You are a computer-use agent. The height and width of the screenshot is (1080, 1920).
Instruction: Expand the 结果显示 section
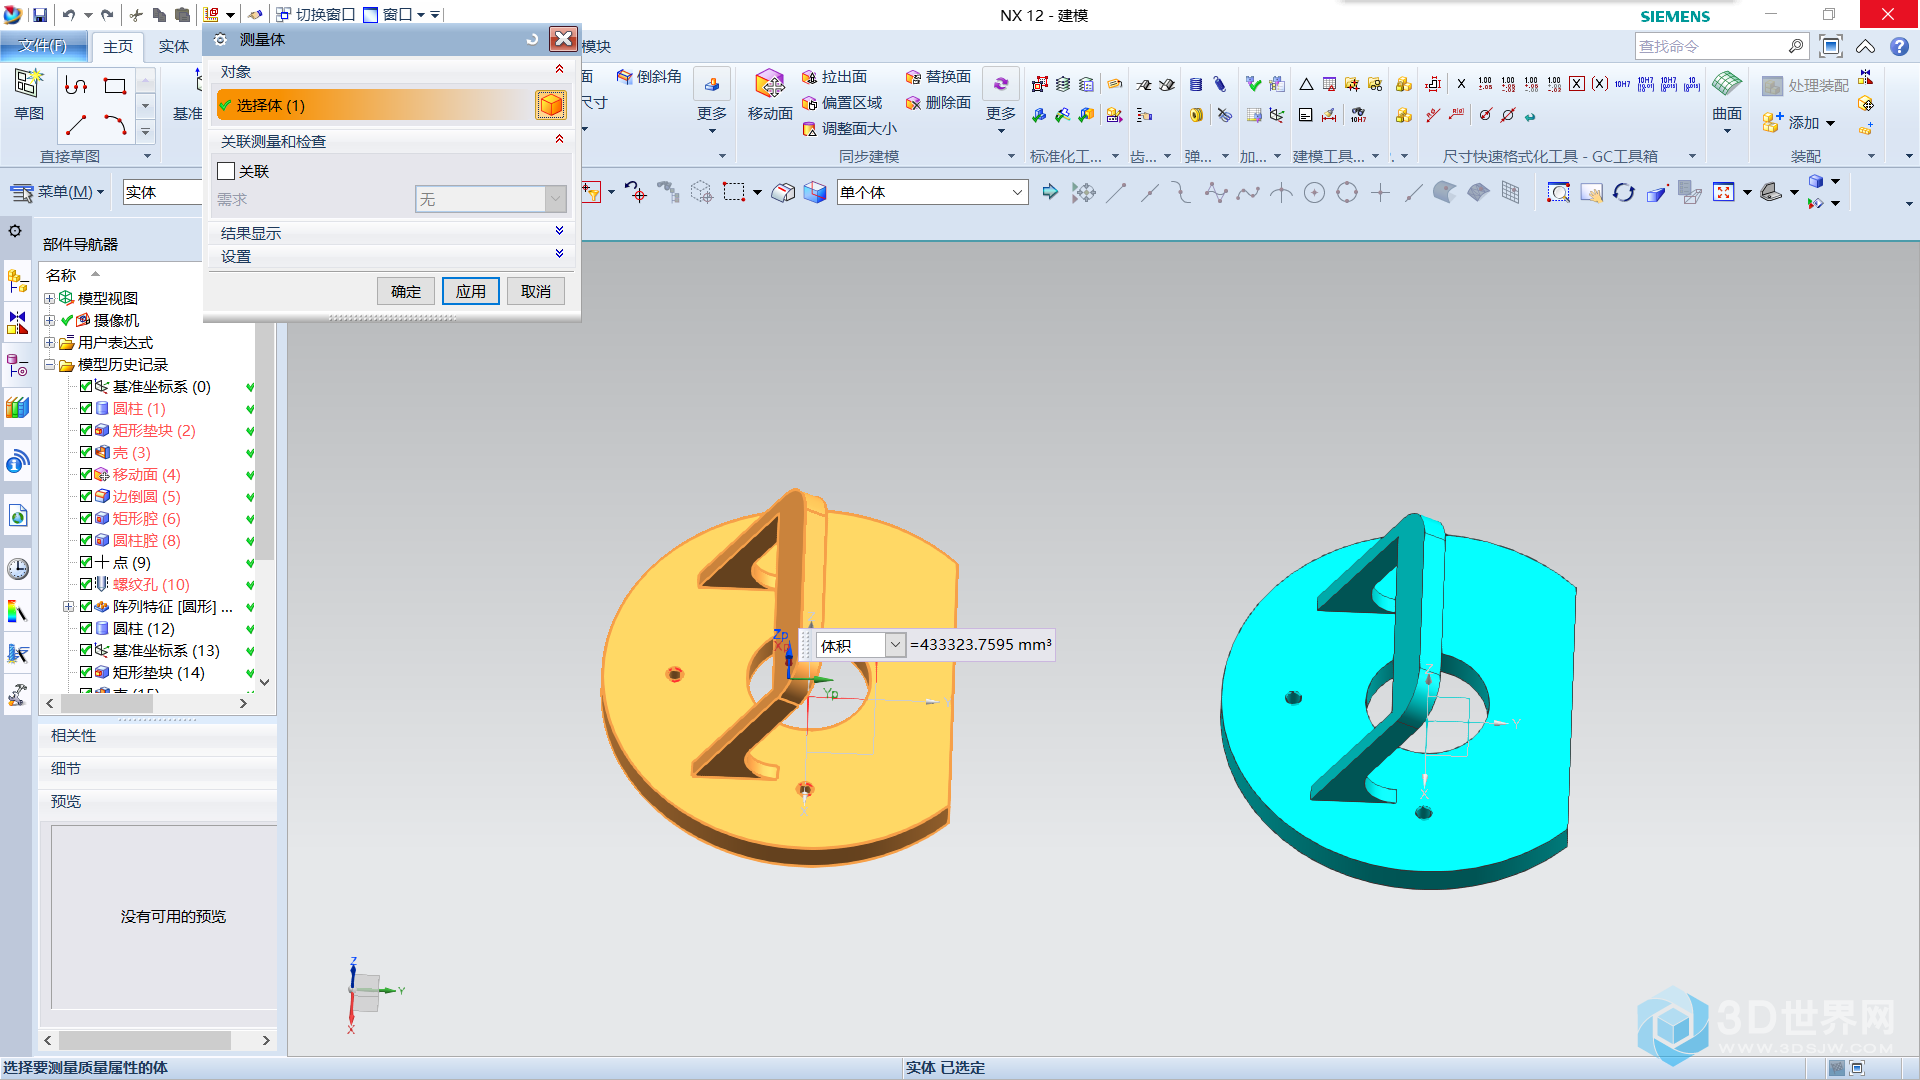tap(560, 232)
